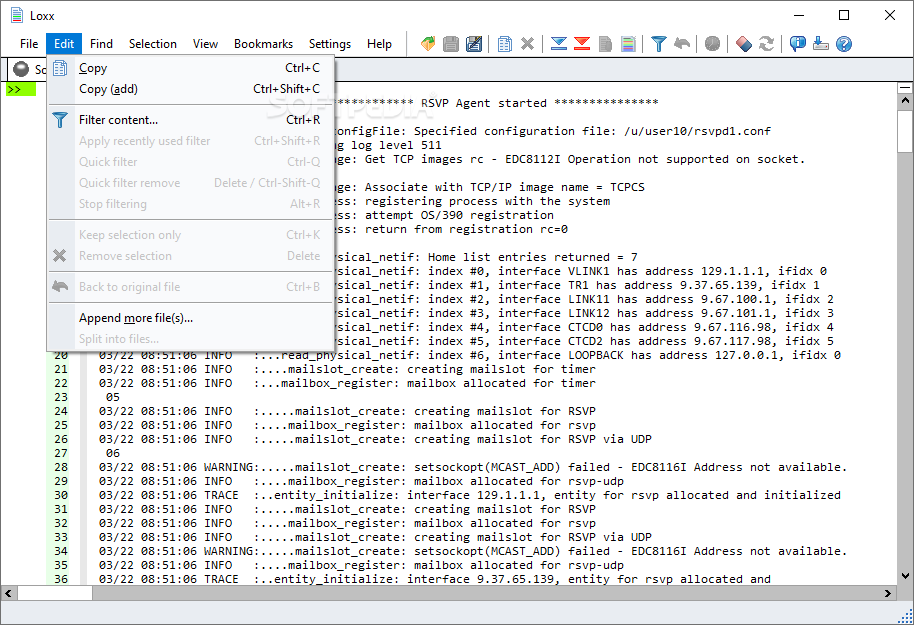Click the WARNING text on line 34

tap(228, 551)
